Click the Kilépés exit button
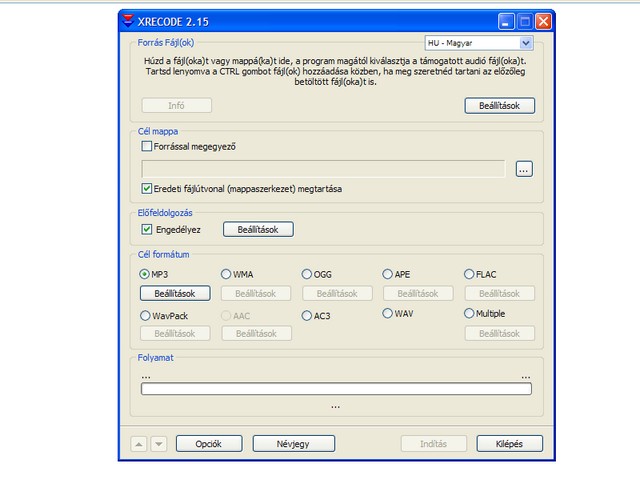This screenshot has height=480, width=640. (509, 443)
